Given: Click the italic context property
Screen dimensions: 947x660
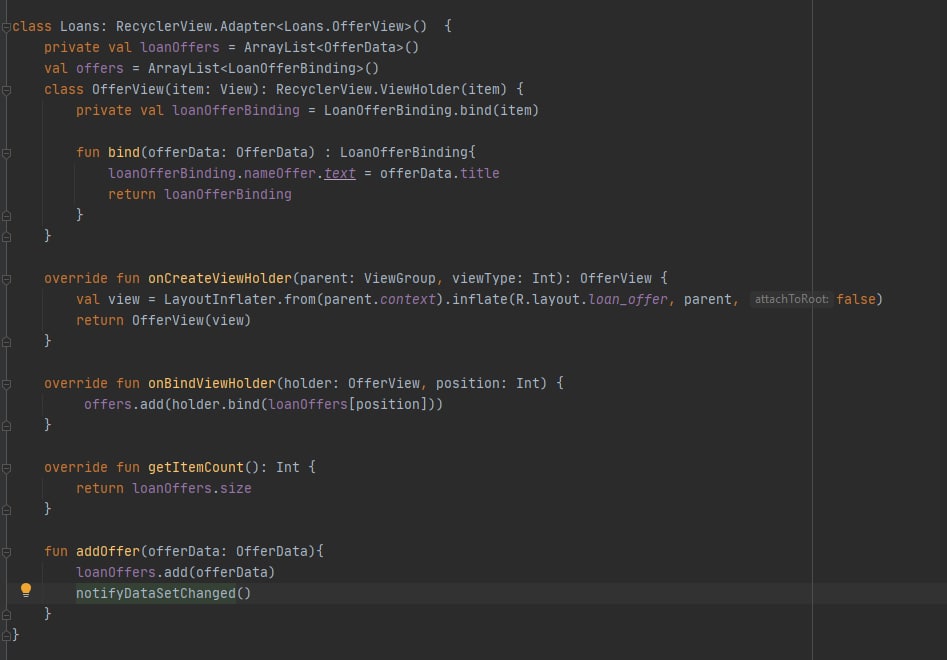Looking at the screenshot, I should tap(408, 299).
